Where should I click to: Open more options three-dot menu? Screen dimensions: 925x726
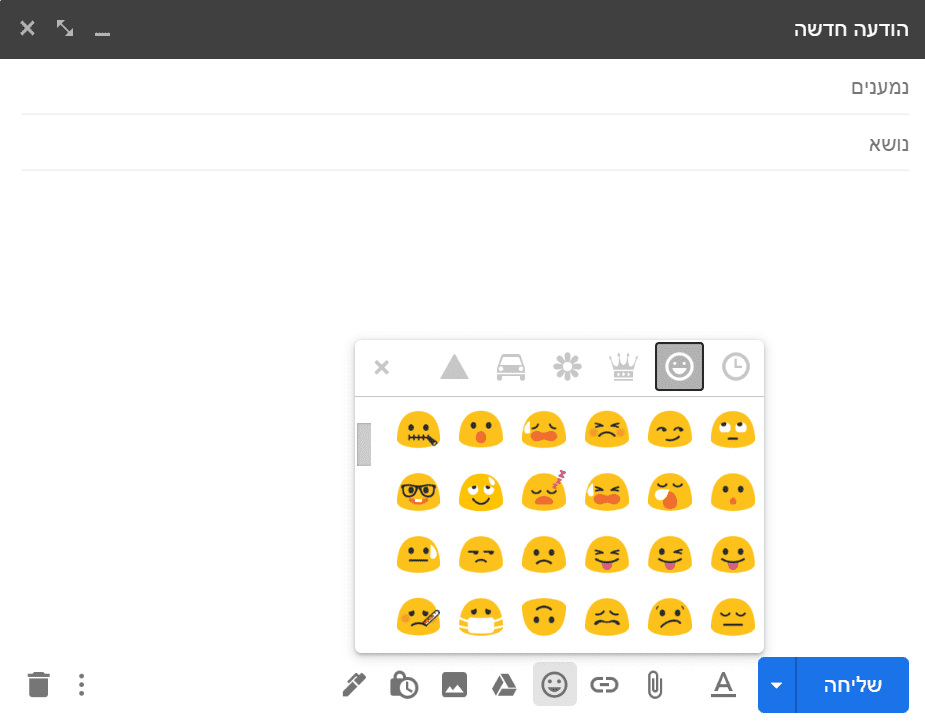point(81,685)
